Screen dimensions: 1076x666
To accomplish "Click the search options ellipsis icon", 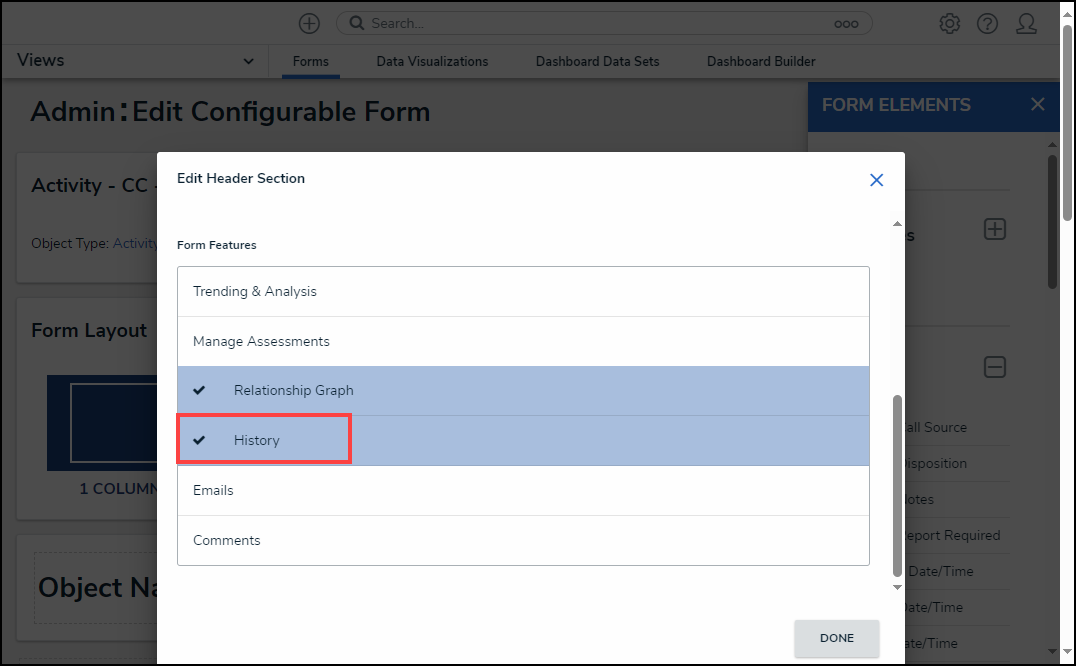I will 847,23.
